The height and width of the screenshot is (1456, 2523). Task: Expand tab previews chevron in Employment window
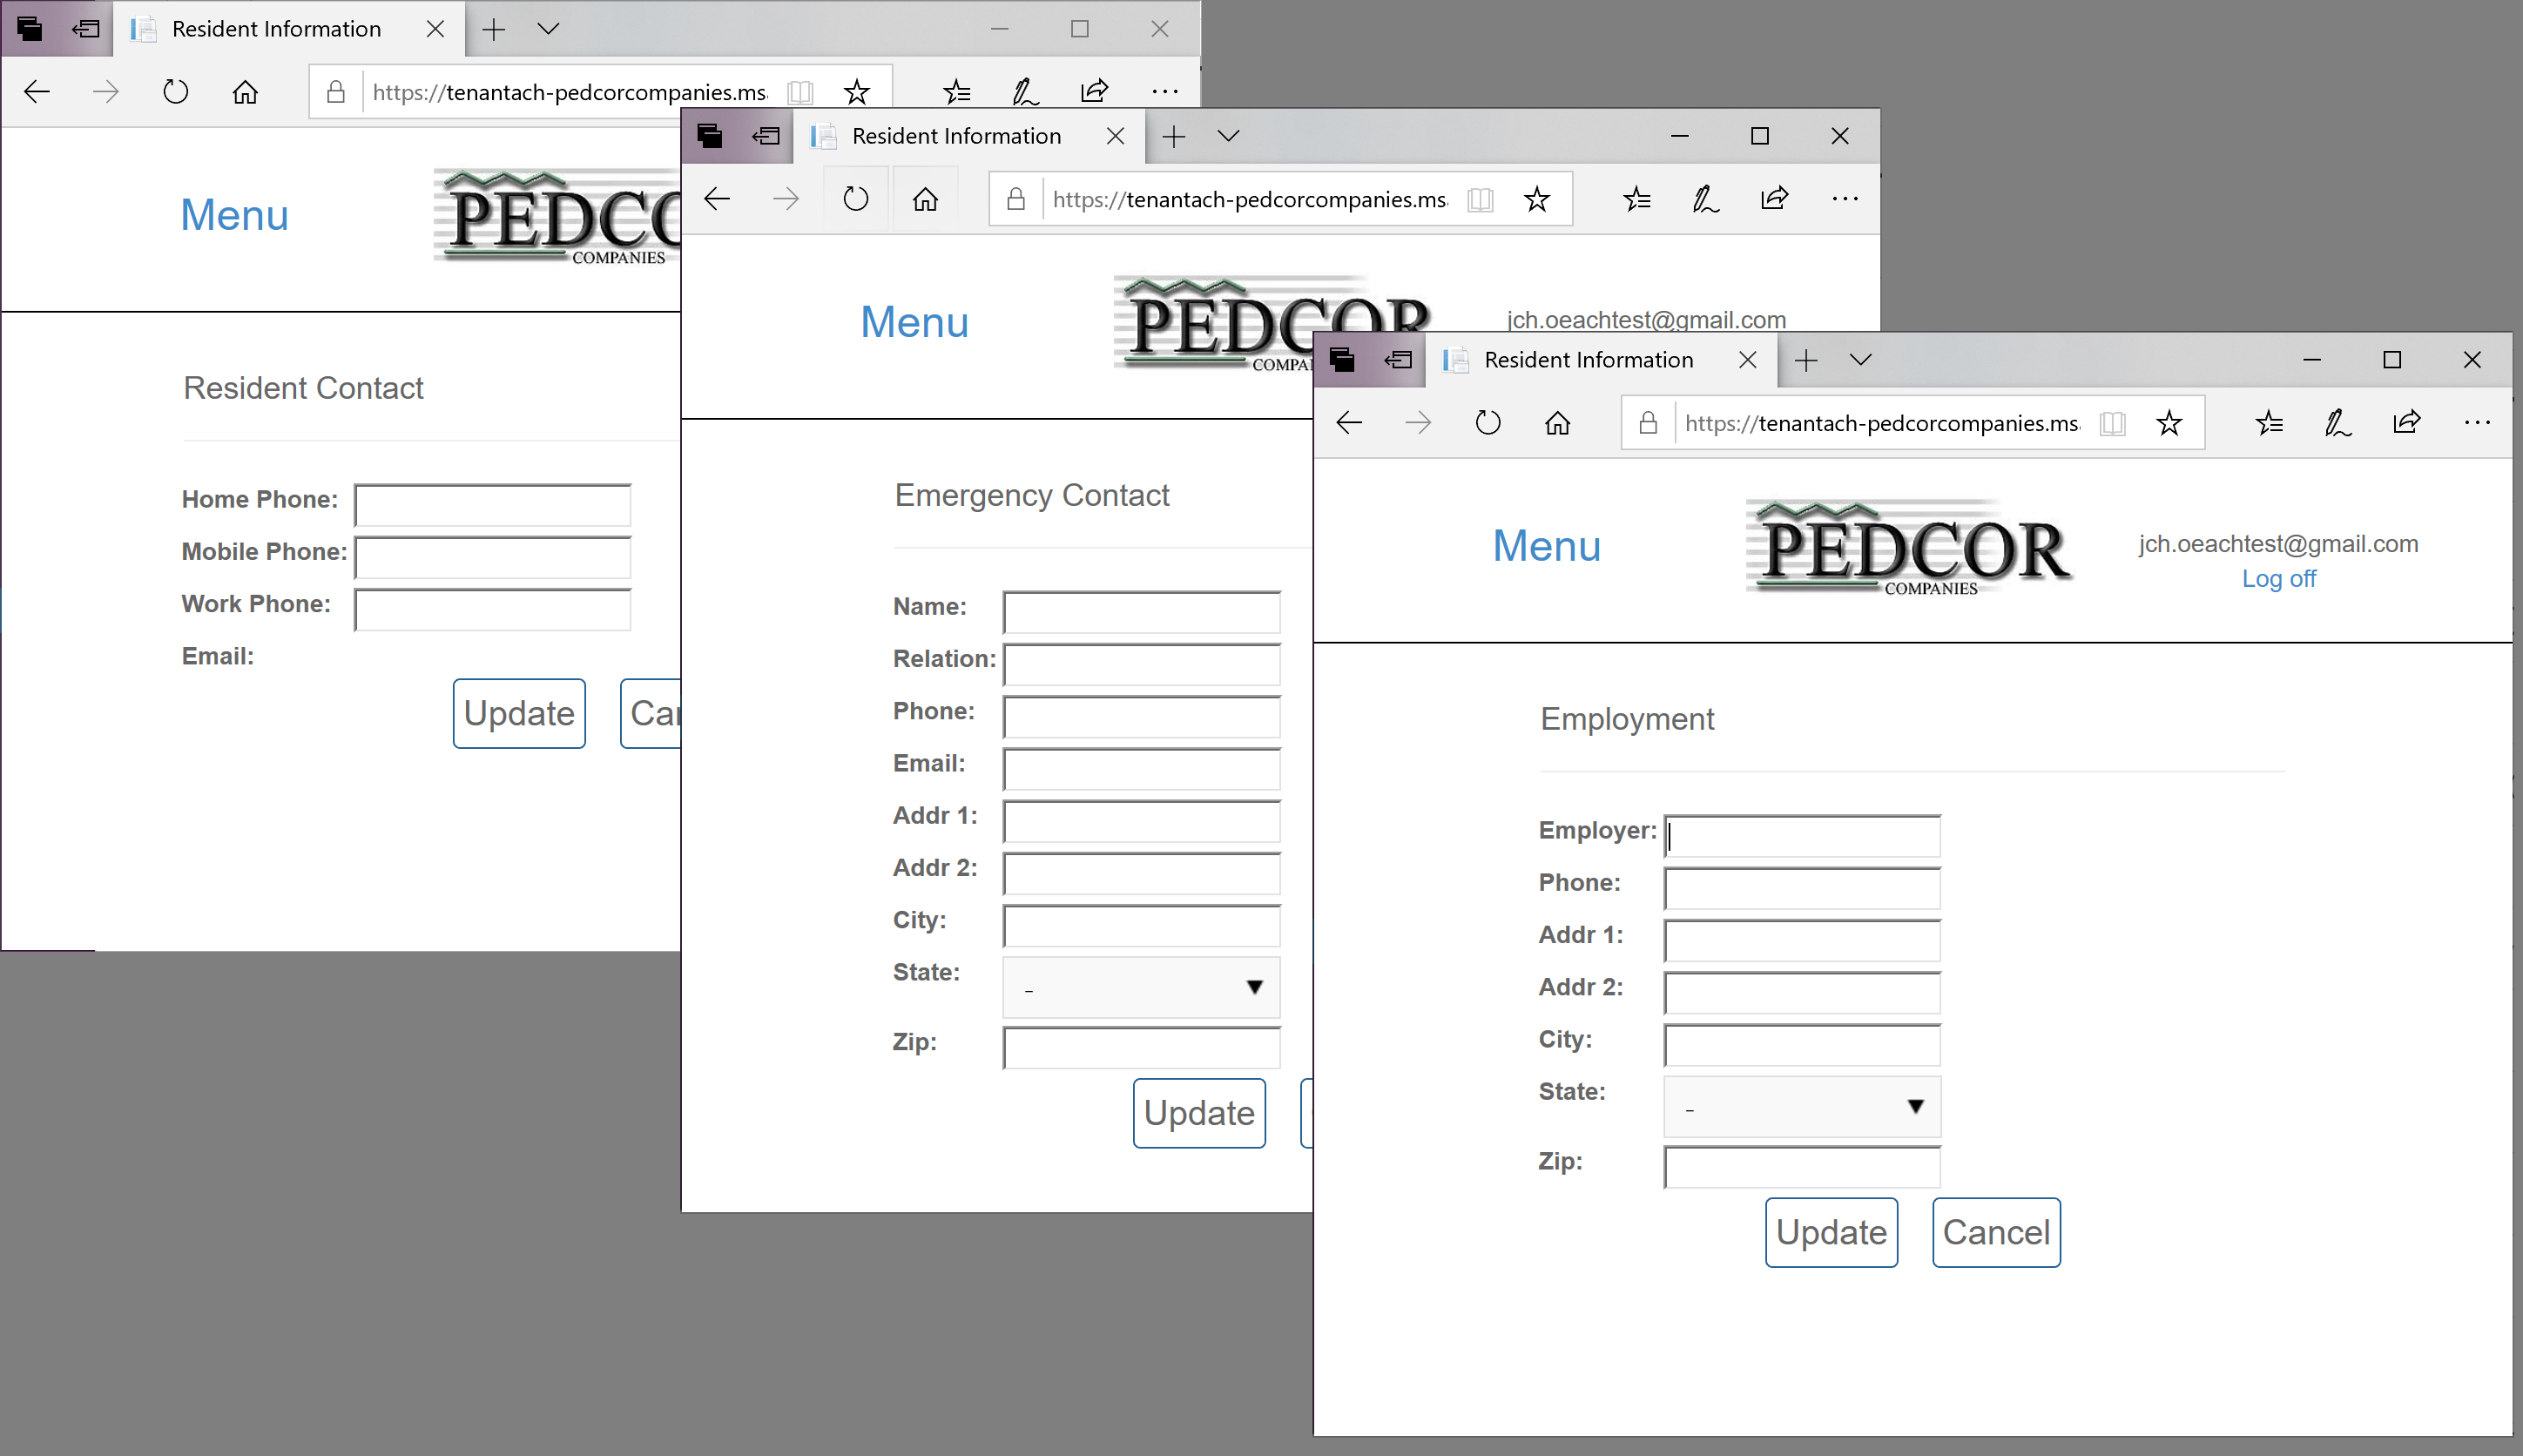pyautogui.click(x=1860, y=360)
